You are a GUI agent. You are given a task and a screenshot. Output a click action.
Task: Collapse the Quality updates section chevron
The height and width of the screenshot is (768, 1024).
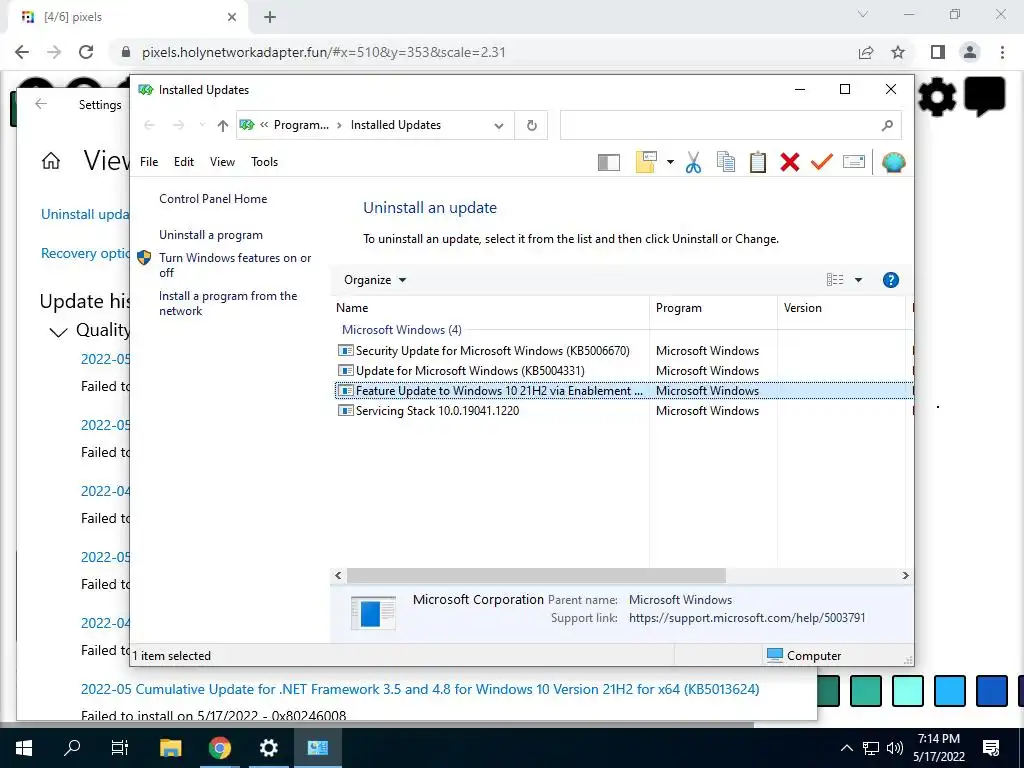tap(58, 332)
